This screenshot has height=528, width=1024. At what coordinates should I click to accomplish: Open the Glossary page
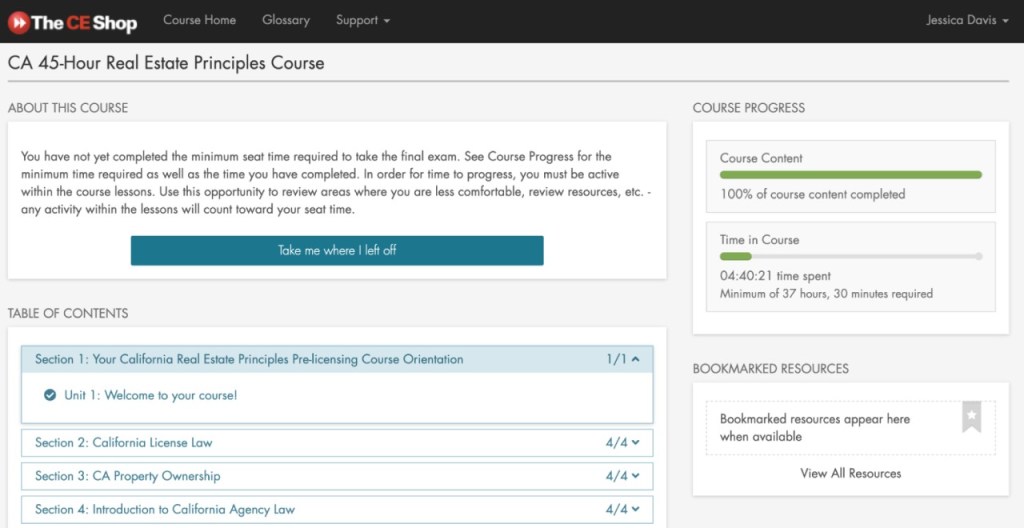coord(286,20)
